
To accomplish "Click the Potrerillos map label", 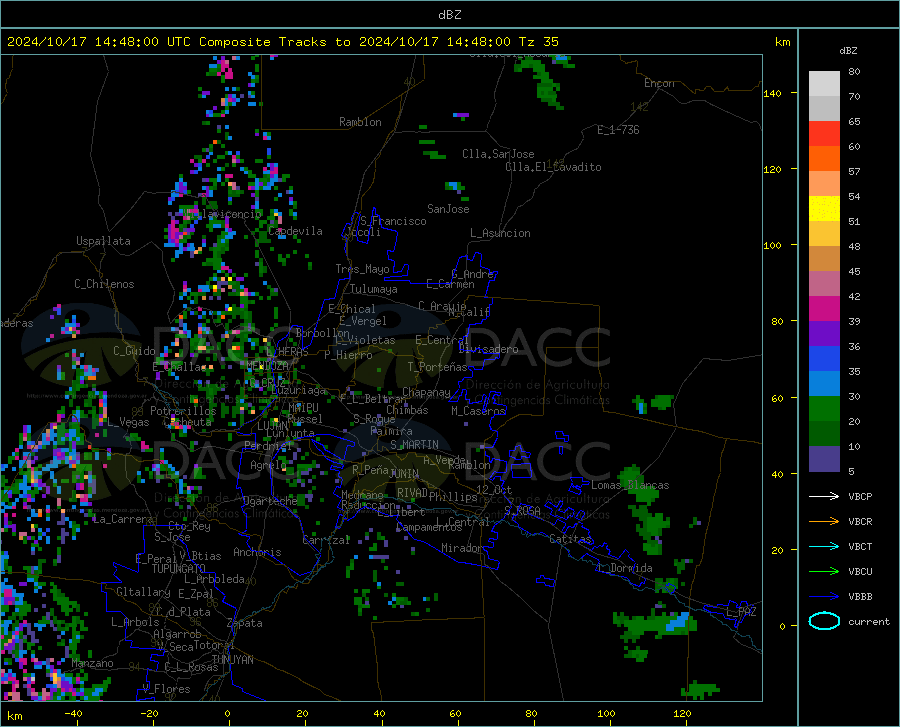I will [x=183, y=411].
